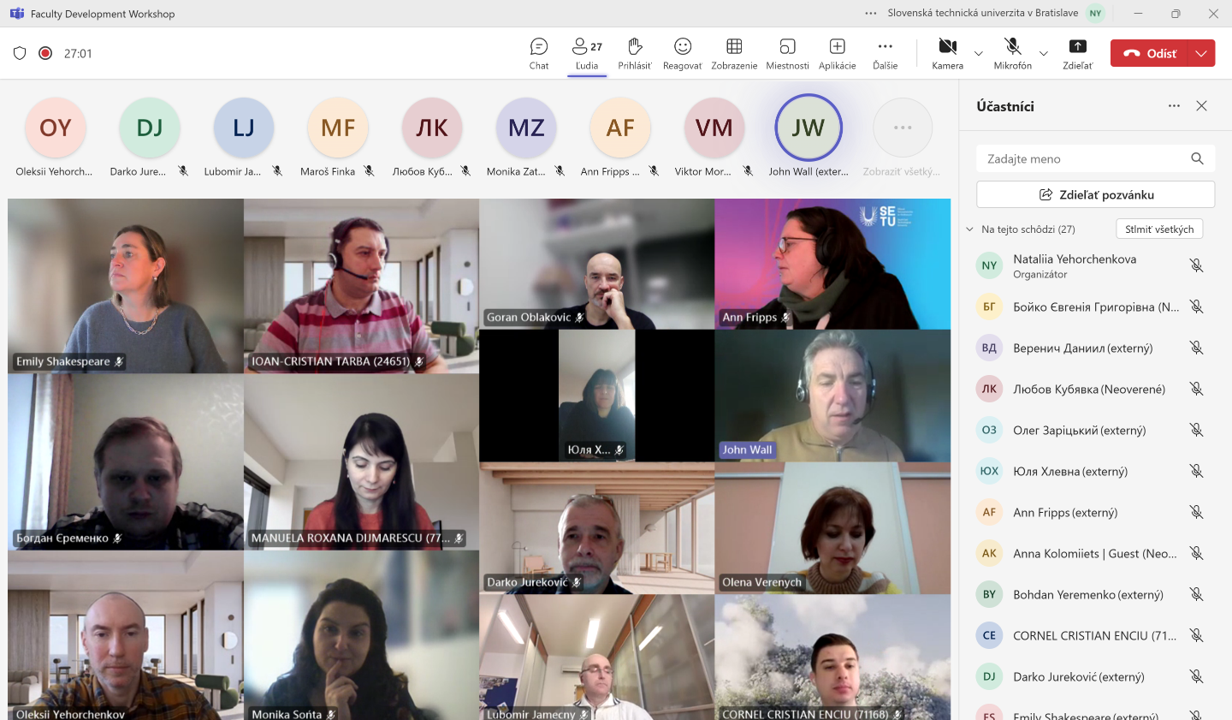
Task: Open Zobrazenie view layout options
Action: point(734,53)
